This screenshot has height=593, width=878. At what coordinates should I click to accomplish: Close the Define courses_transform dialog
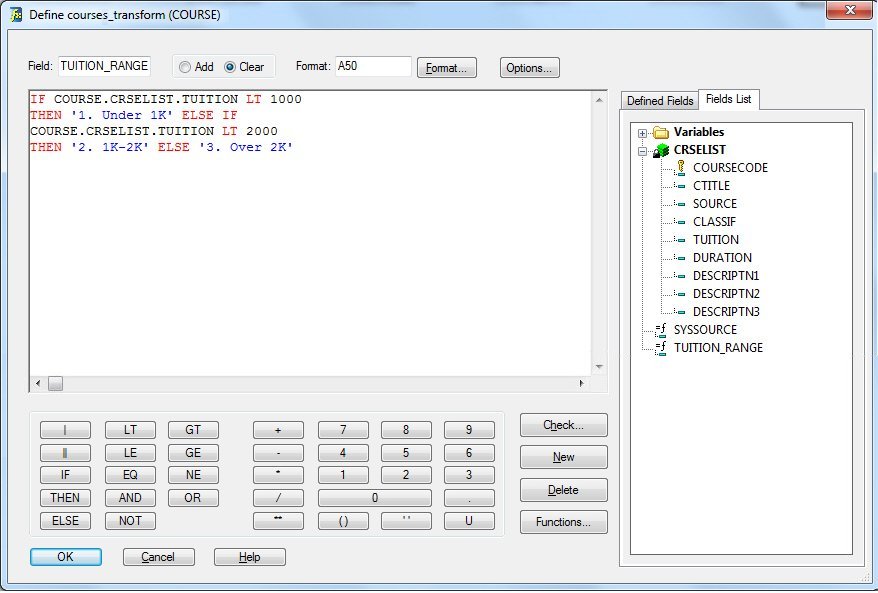(x=849, y=10)
